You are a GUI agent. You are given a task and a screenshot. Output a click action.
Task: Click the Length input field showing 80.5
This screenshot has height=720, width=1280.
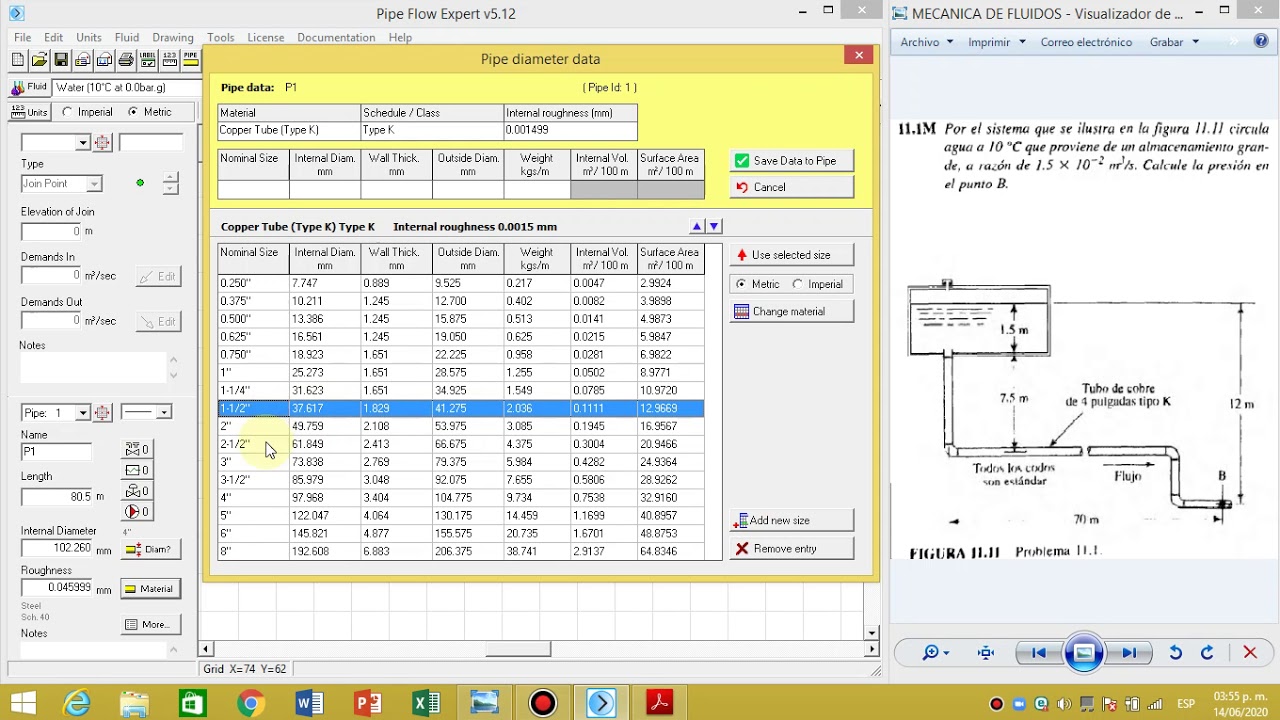click(57, 496)
